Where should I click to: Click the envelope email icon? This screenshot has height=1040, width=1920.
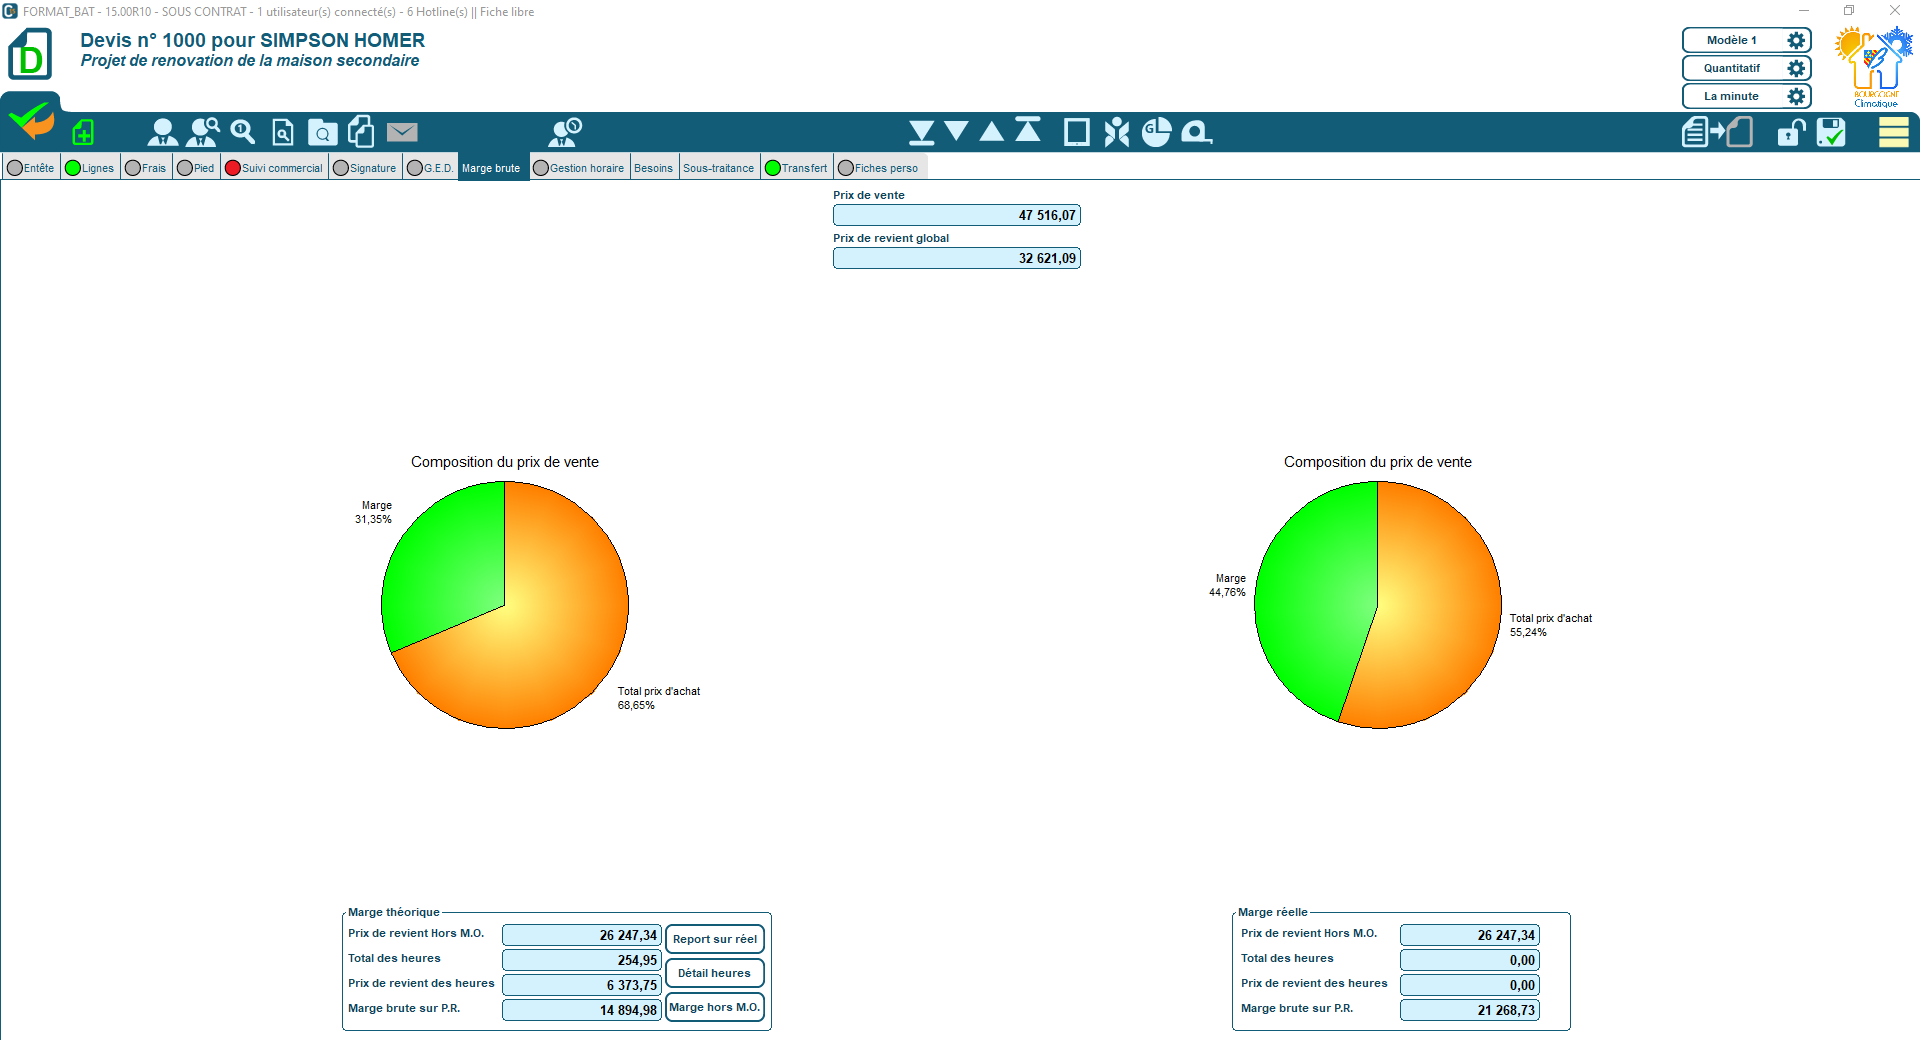(402, 132)
